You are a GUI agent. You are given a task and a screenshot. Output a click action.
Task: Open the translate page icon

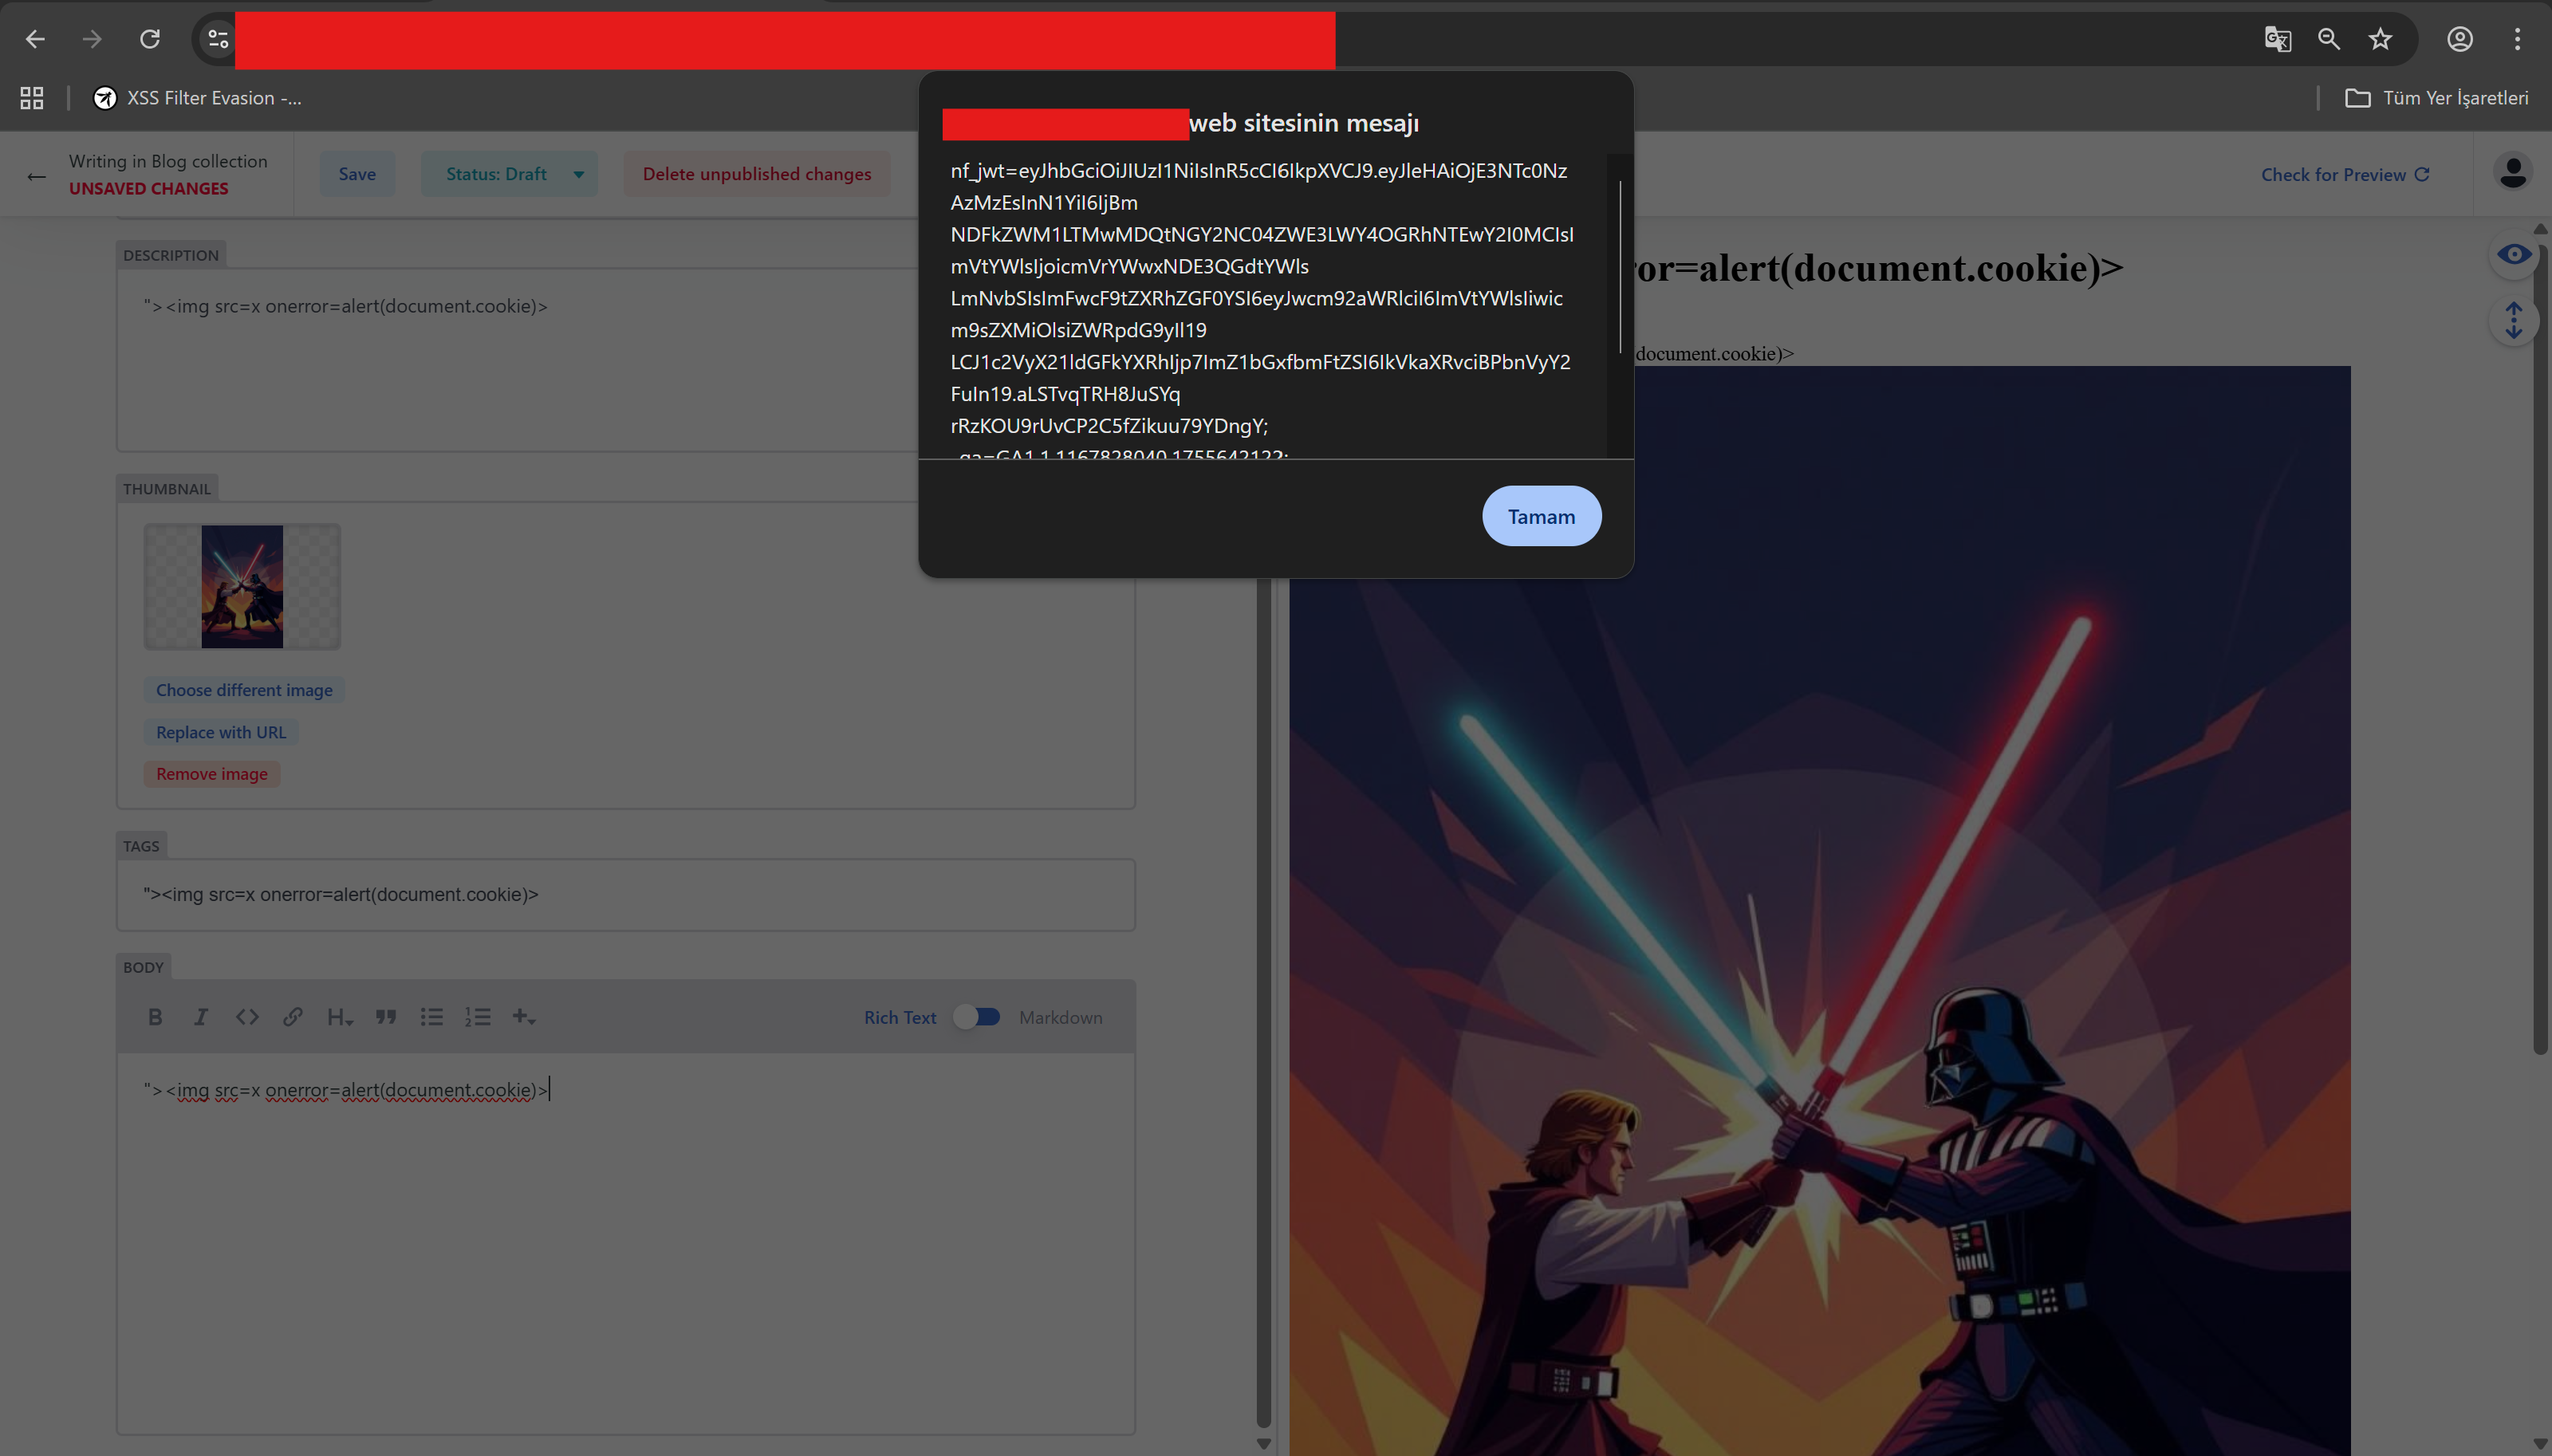pyautogui.click(x=2278, y=39)
